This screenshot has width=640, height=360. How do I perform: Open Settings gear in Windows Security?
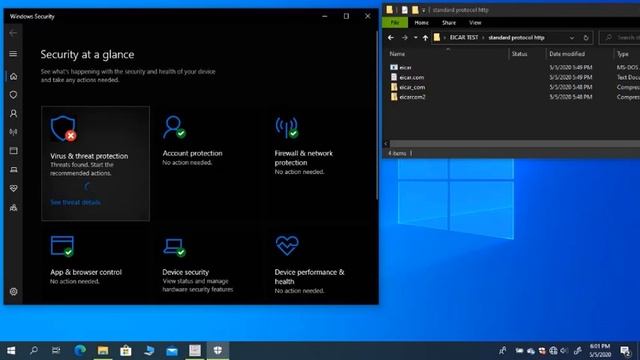coord(13,292)
